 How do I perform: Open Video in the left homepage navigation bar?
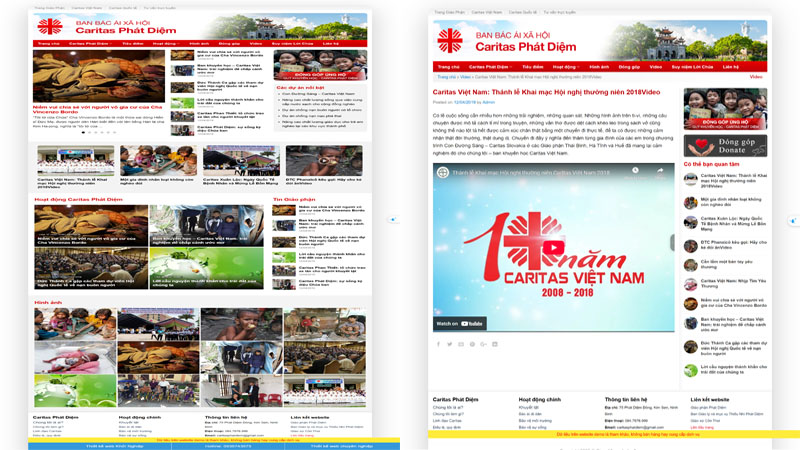coord(256,44)
